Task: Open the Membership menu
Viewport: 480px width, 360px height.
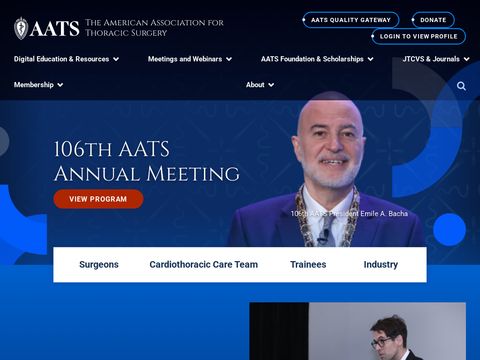Action: click(34, 85)
